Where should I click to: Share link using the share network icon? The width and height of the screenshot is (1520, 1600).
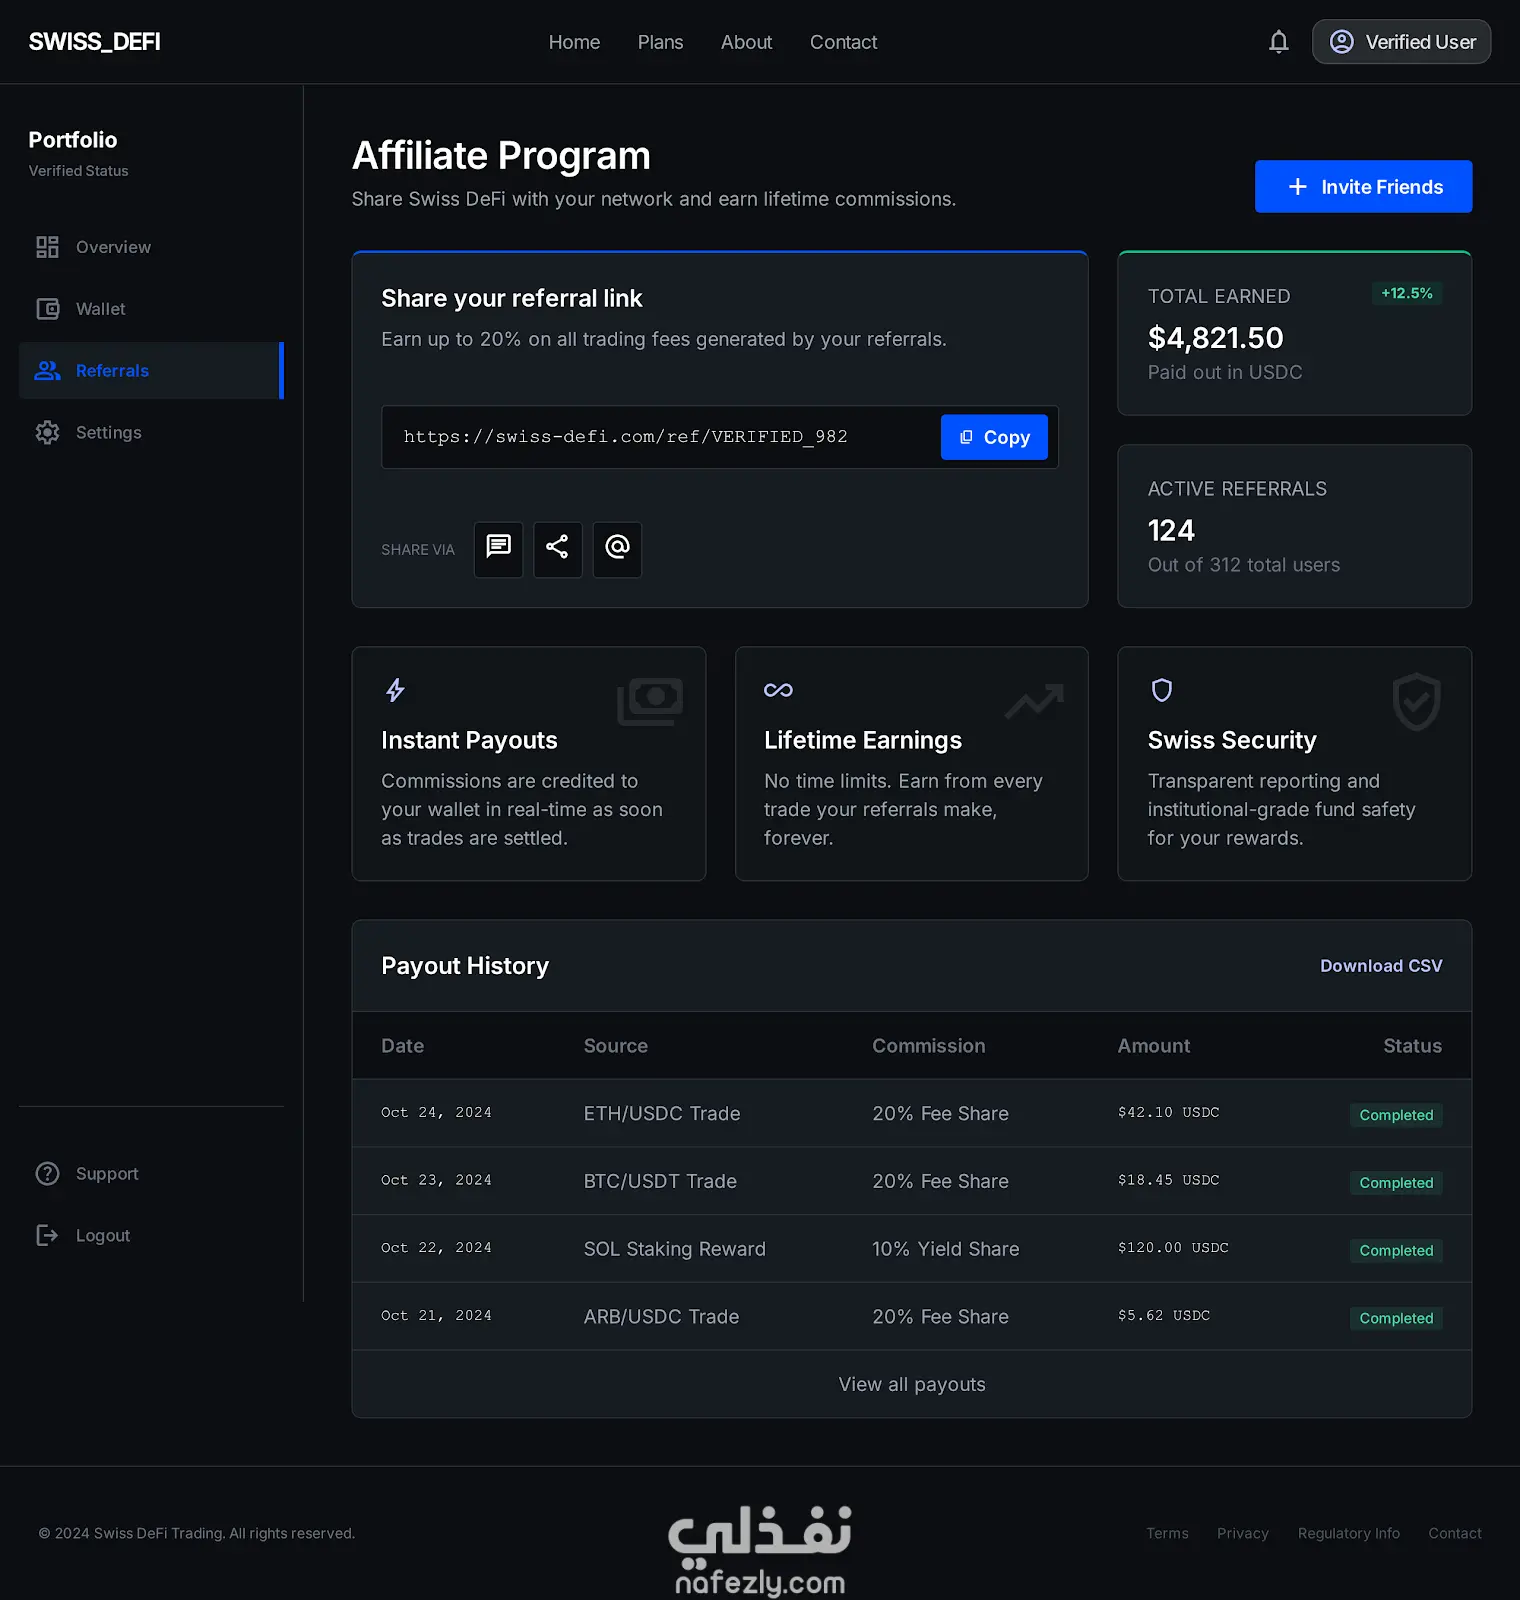click(558, 549)
